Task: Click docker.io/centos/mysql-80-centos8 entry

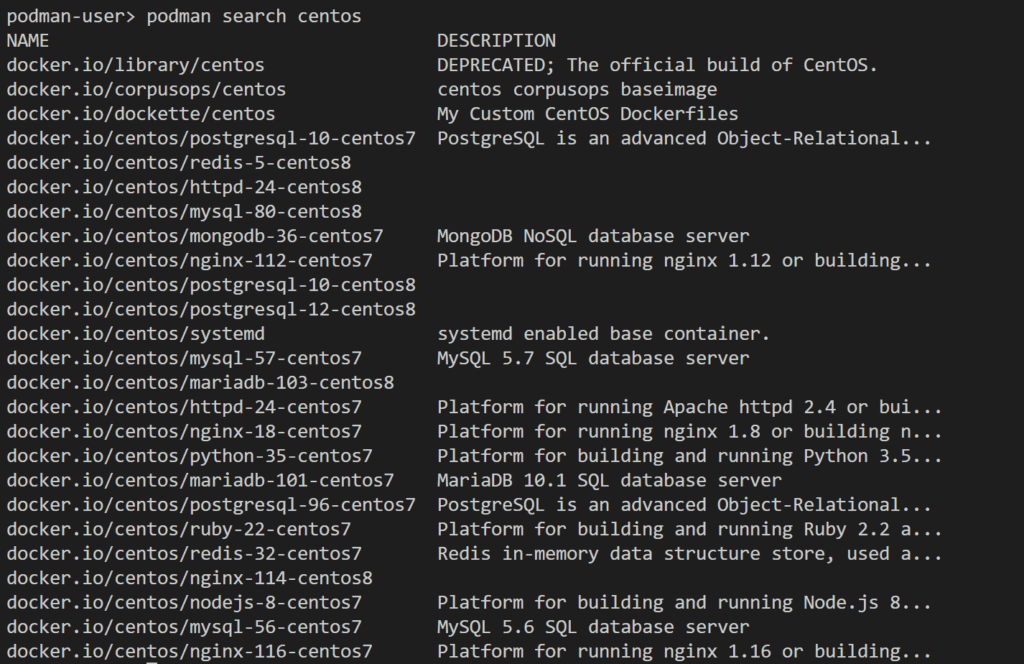Action: [184, 212]
